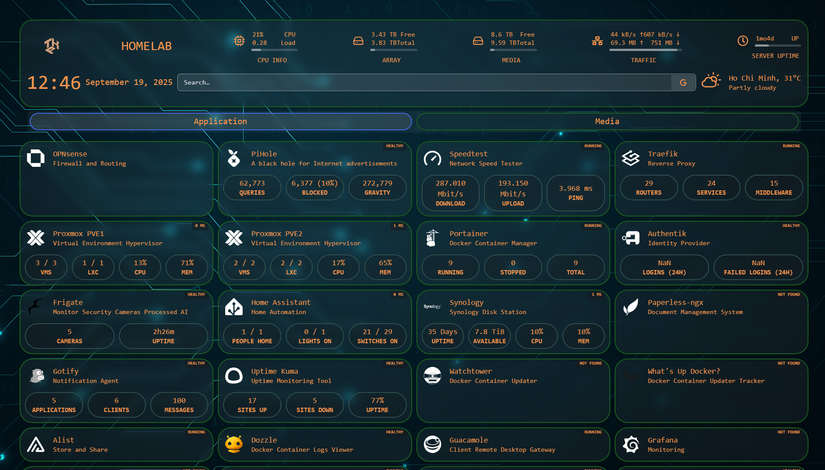Click Frigate 5 Cameras stat
Viewport: 825px width, 470px height.
pos(69,336)
